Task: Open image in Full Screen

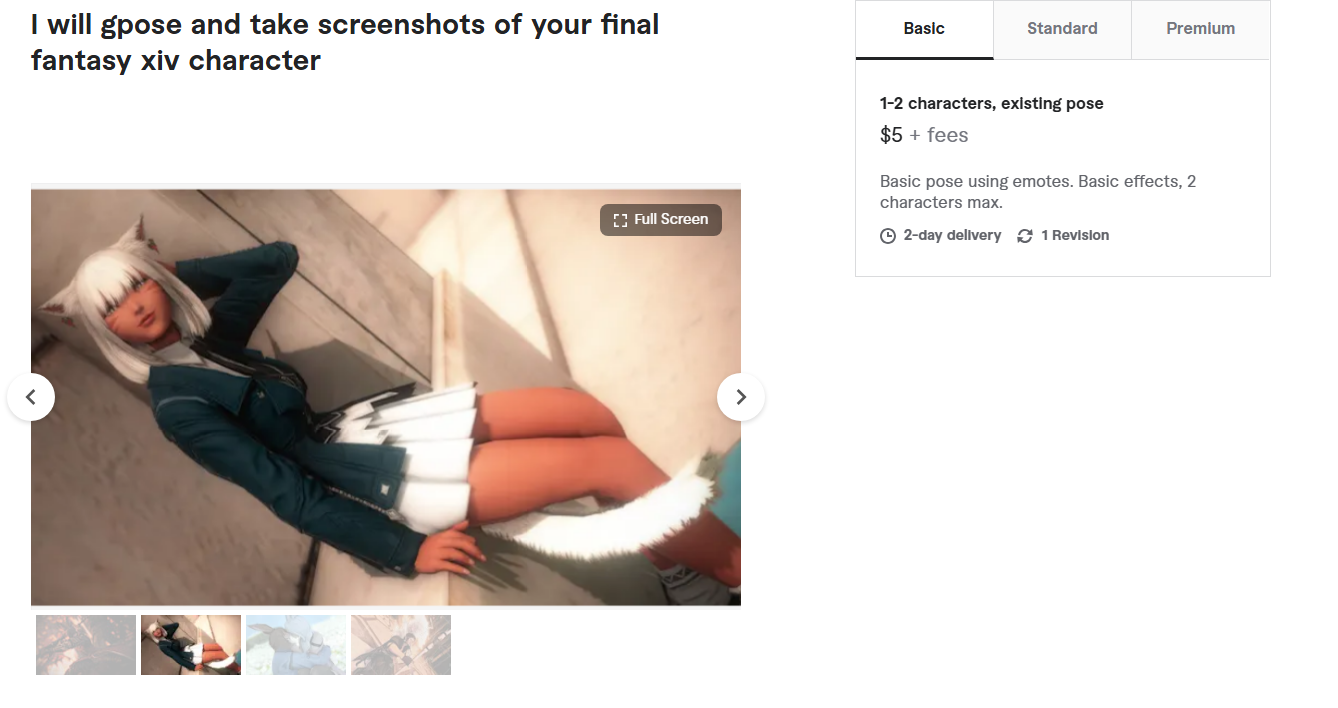Action: 661,220
